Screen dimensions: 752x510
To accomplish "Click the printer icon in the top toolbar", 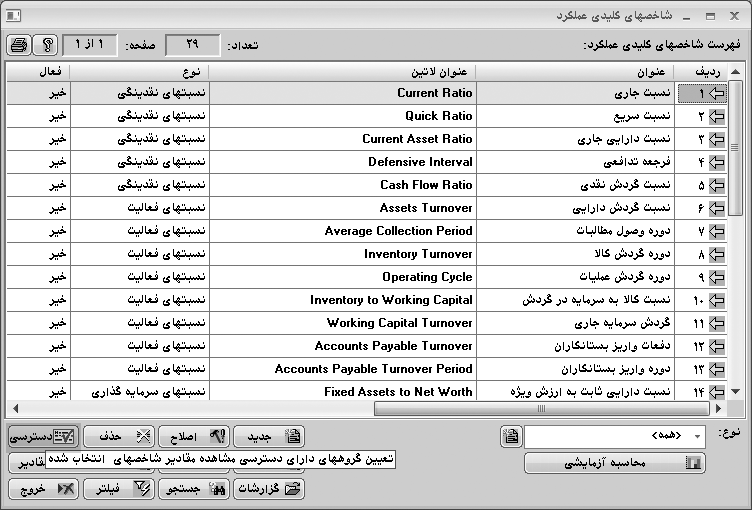I will coord(19,45).
